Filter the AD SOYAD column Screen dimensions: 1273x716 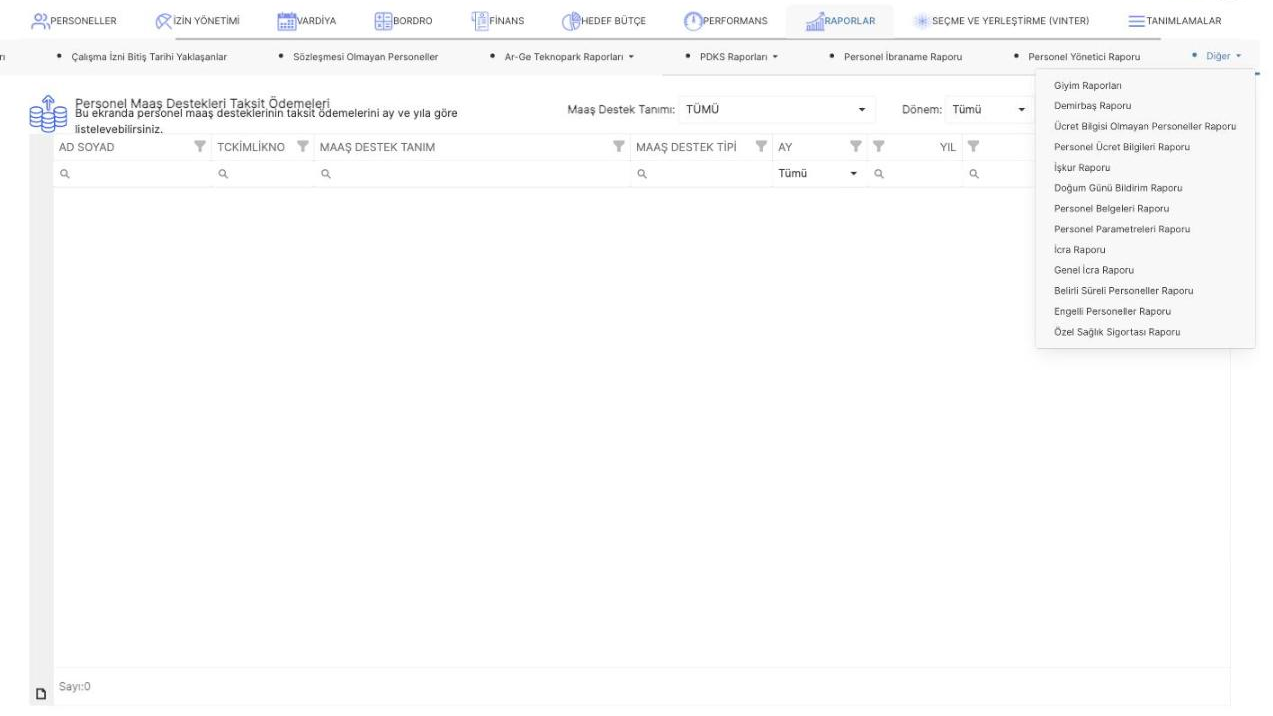(x=200, y=148)
